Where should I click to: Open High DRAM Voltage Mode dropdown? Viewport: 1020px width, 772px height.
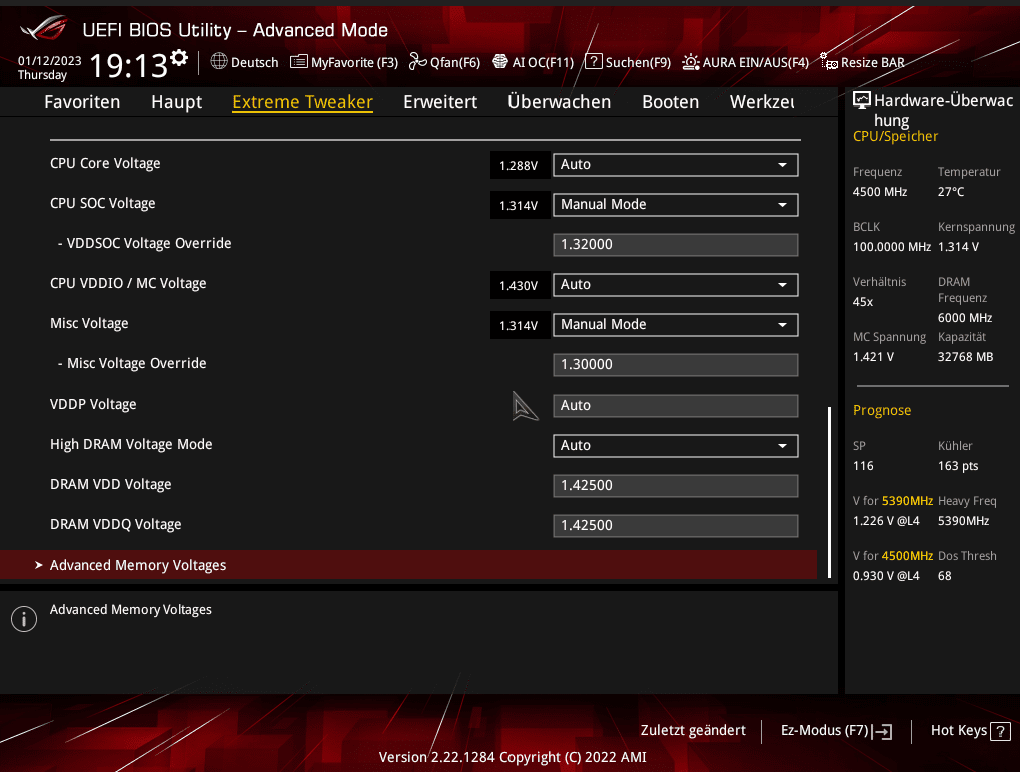pos(675,446)
